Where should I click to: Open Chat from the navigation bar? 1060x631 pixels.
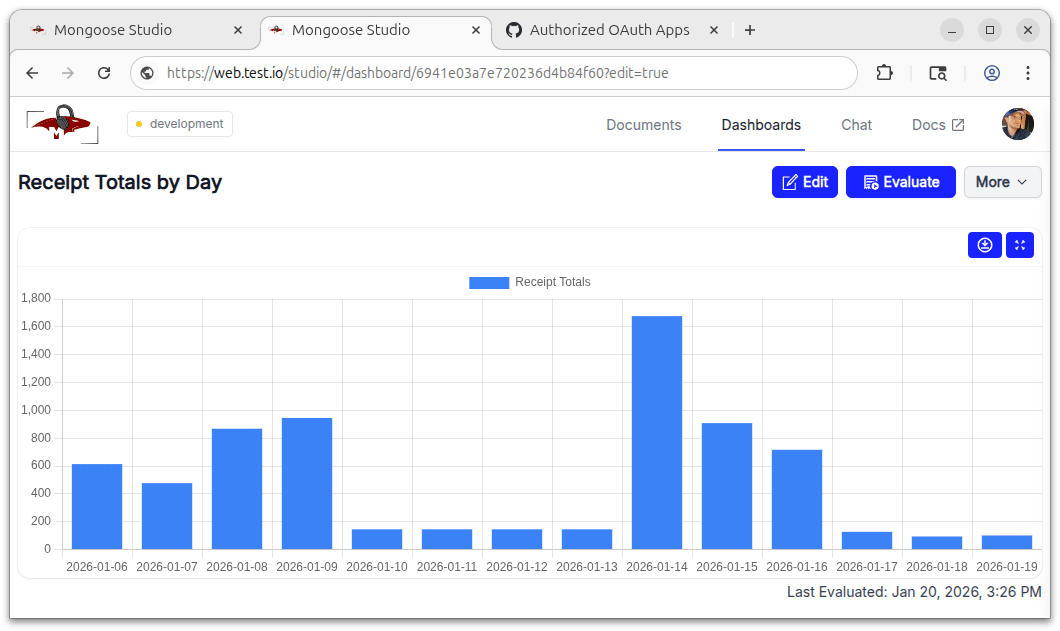point(856,124)
